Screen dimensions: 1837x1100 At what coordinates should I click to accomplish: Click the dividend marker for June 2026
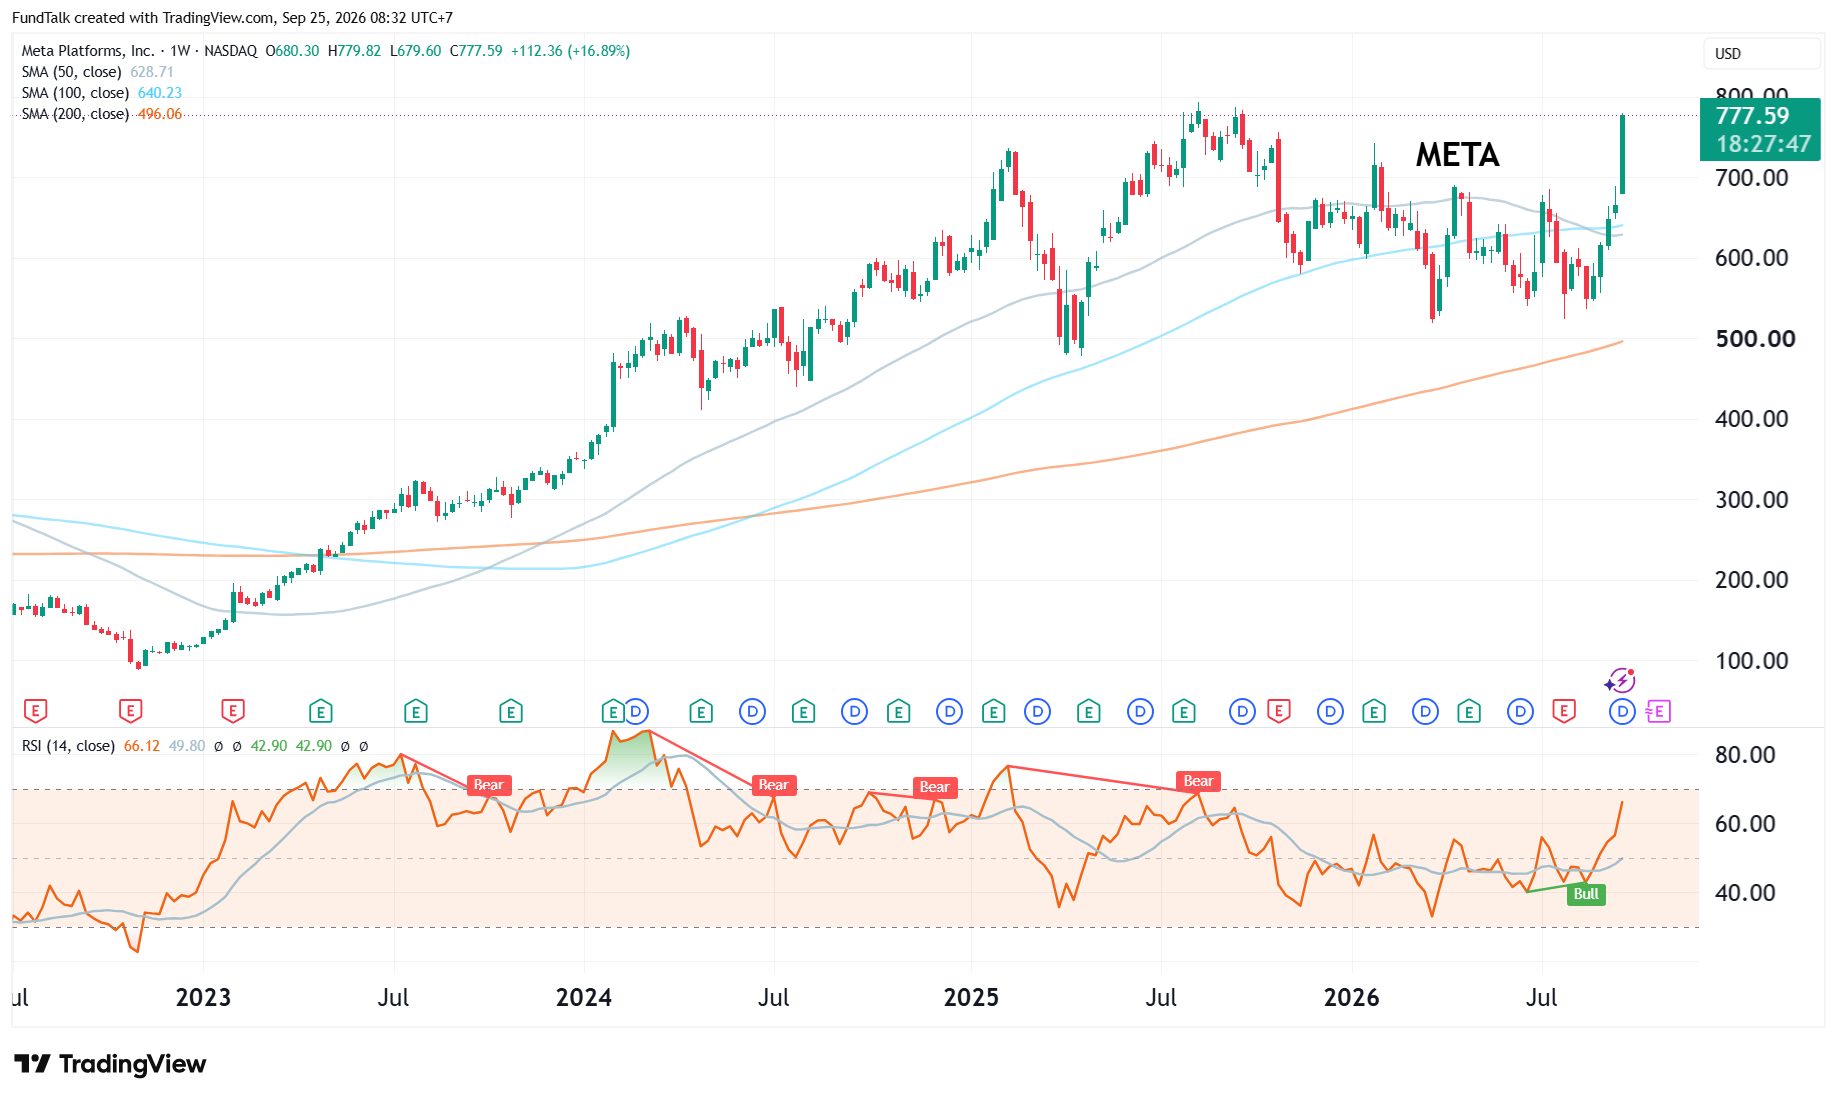click(x=1520, y=712)
